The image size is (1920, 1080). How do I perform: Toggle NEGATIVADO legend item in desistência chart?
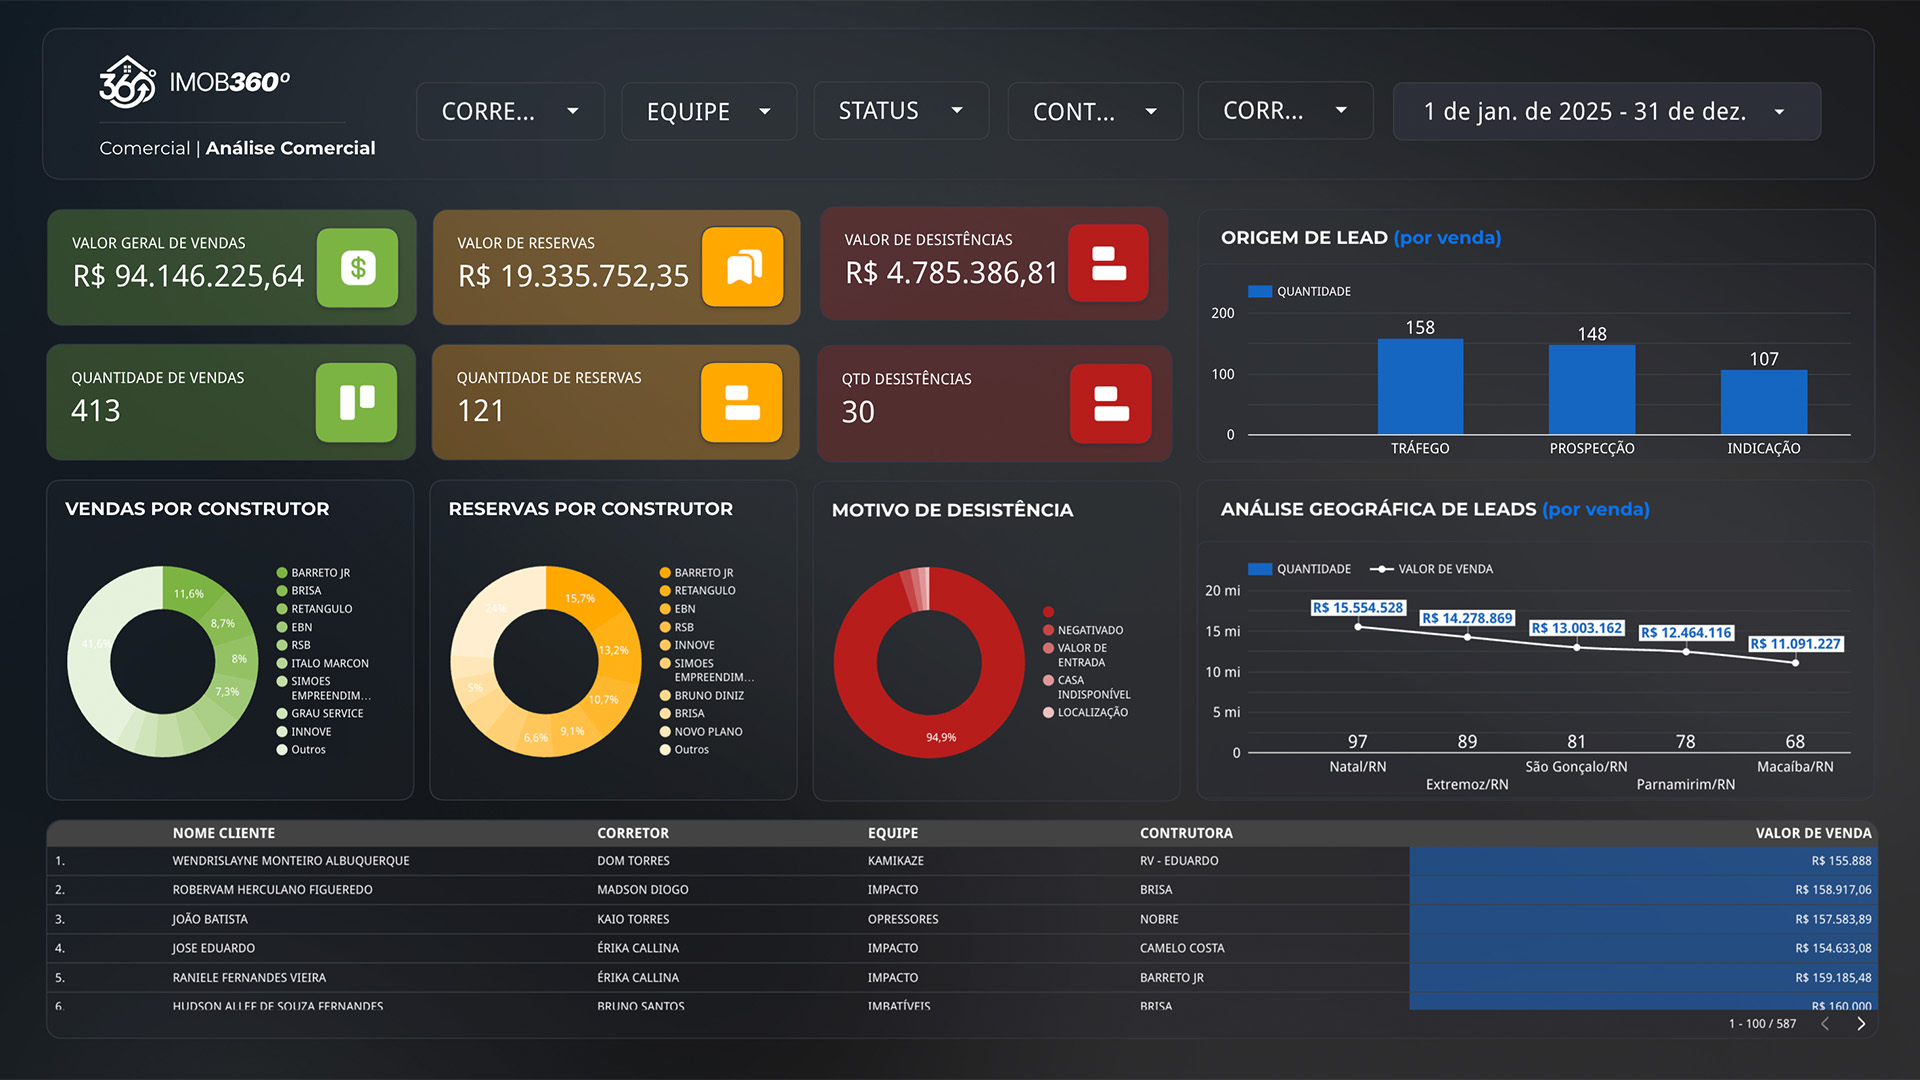tap(1089, 630)
